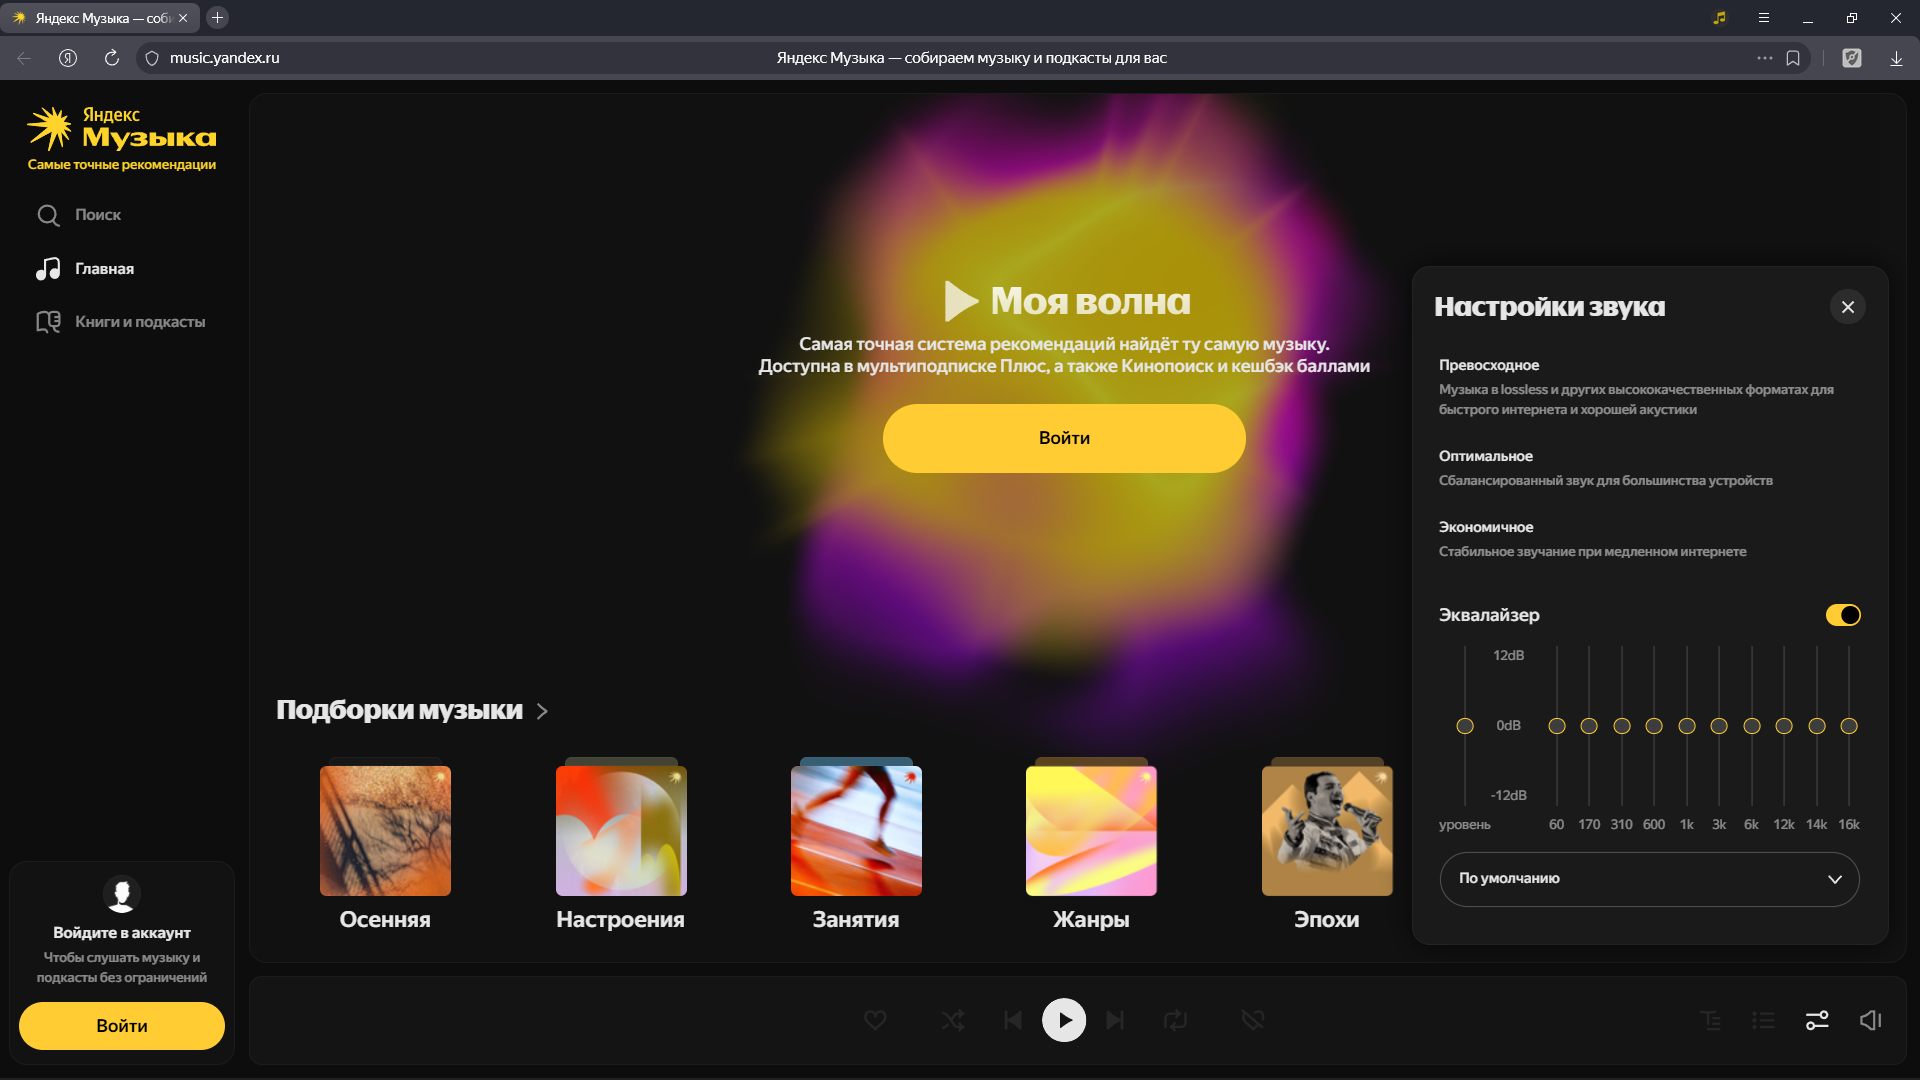The width and height of the screenshot is (1920, 1080).
Task: Click the 170 Hz band slider knob
Action: coord(1589,726)
